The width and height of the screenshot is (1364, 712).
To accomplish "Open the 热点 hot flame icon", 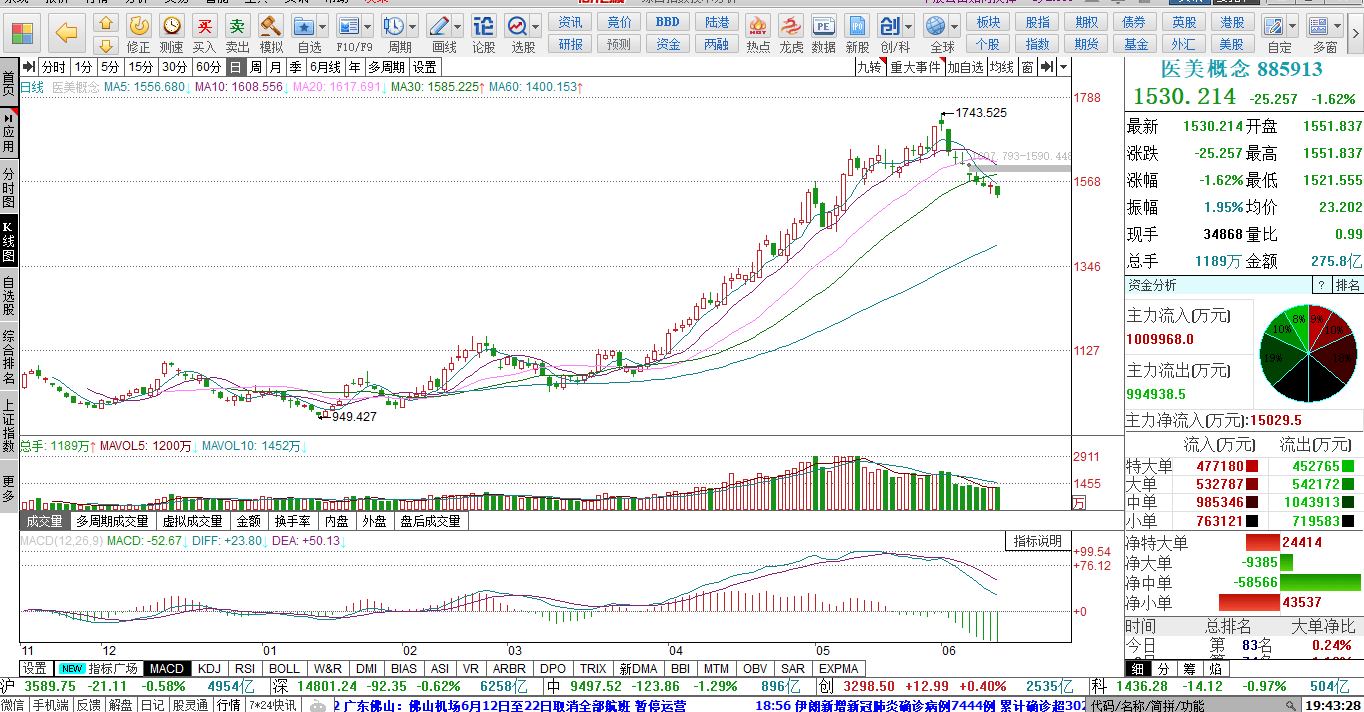I will (x=758, y=33).
